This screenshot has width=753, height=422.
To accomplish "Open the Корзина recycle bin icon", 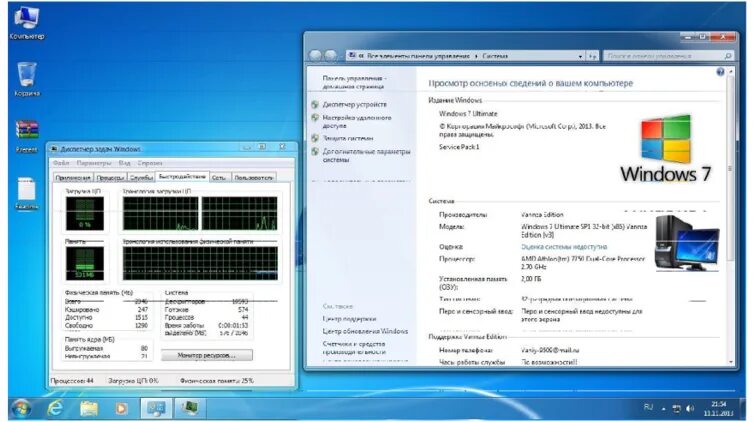I will tap(27, 80).
